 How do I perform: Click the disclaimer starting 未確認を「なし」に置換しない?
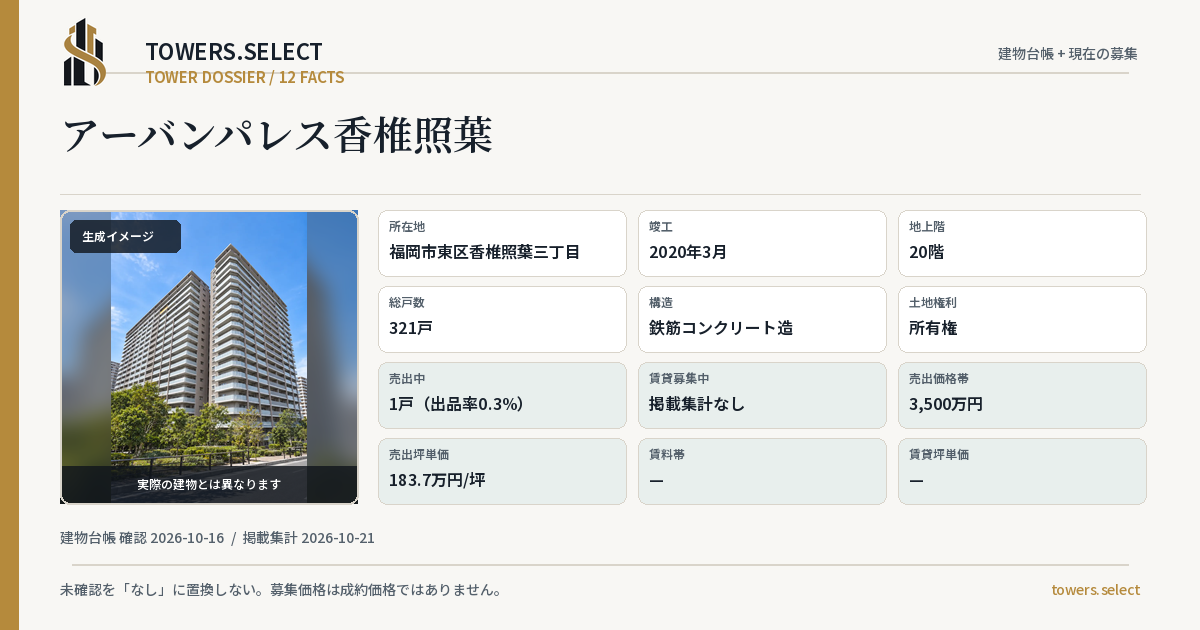(x=281, y=590)
